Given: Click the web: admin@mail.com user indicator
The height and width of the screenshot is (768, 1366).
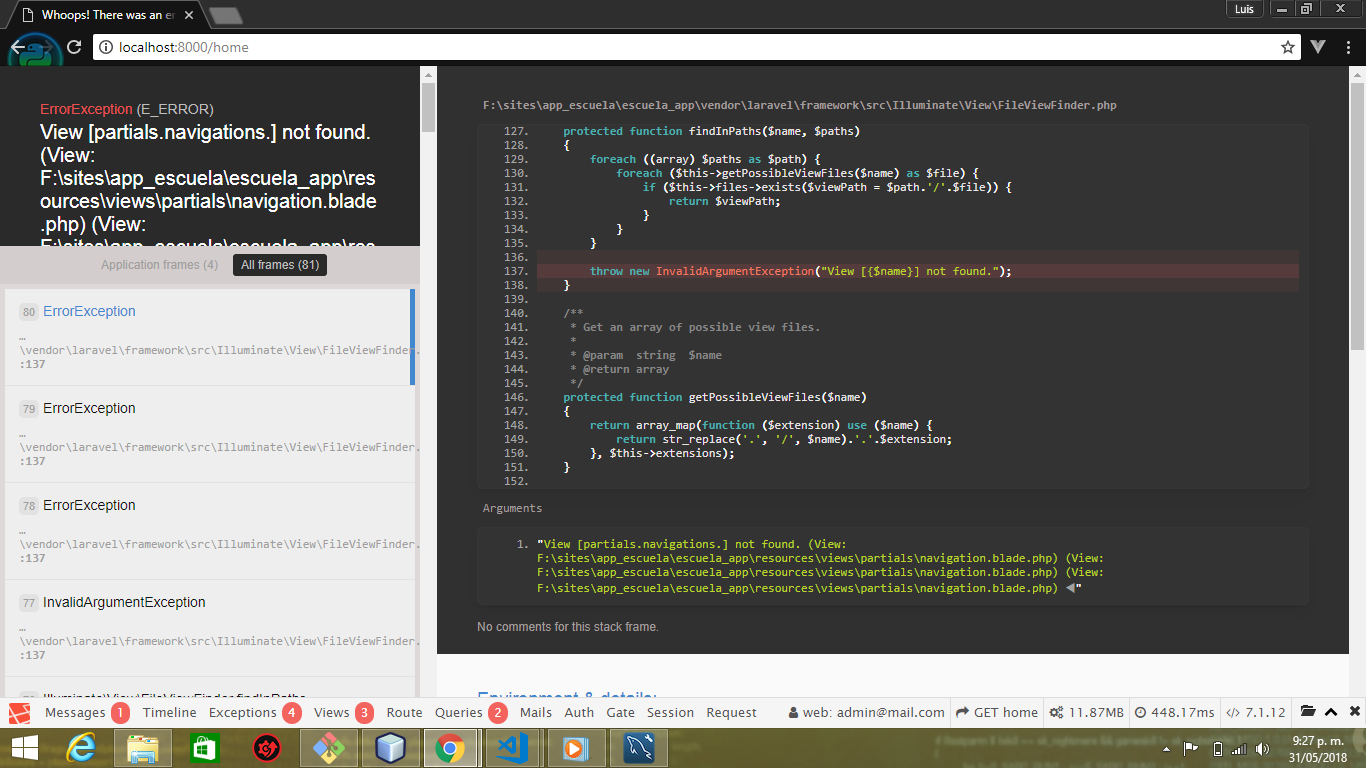Looking at the screenshot, I should [866, 713].
